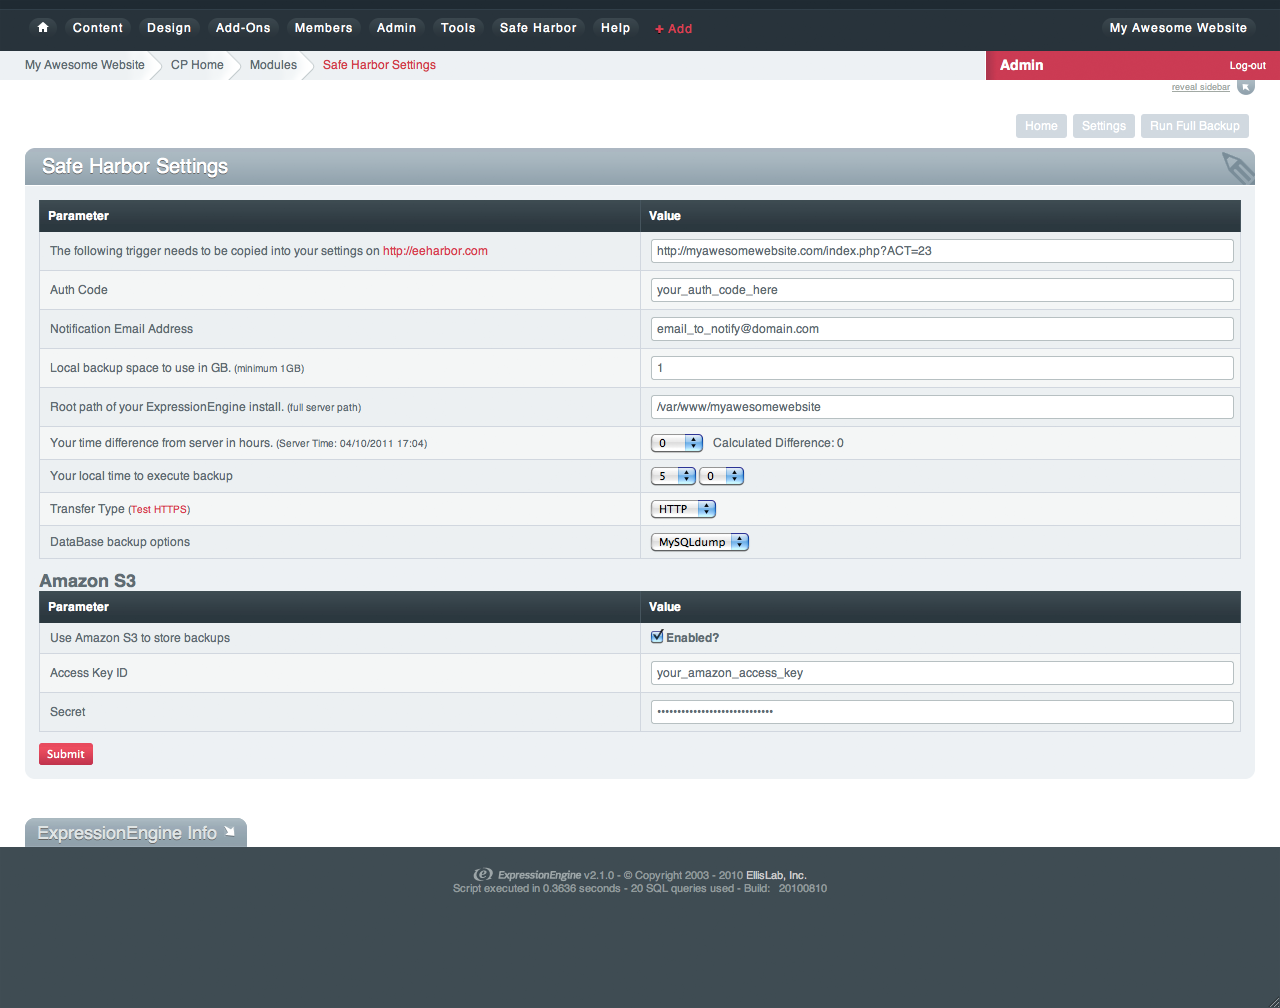
Task: Toggle the Amazon S3 Enabled checkbox
Action: tap(657, 637)
